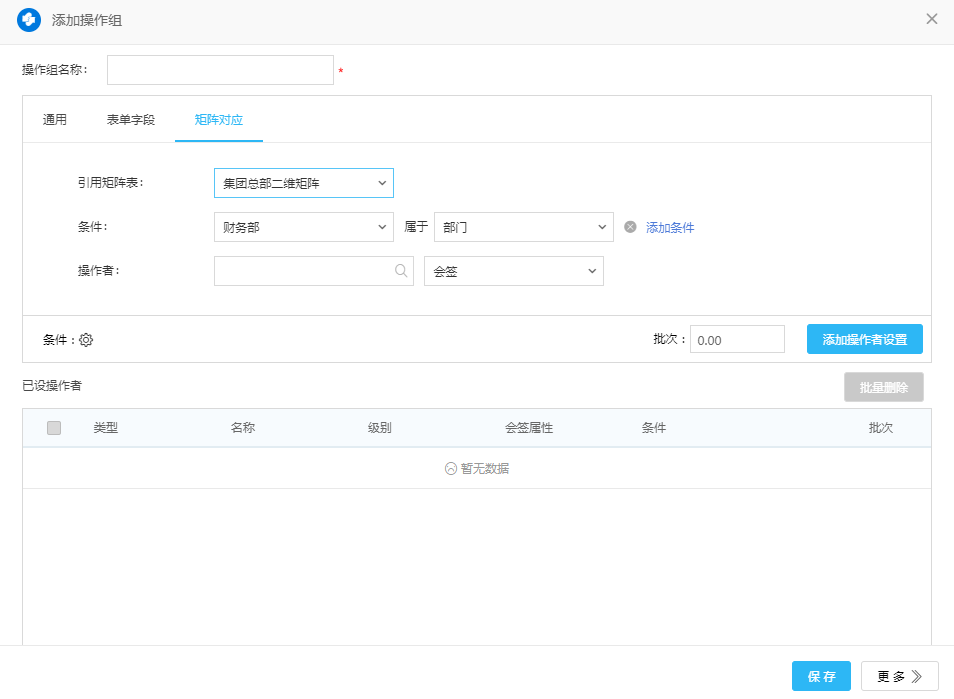The width and height of the screenshot is (954, 699).
Task: Close the 添加操作组 dialog
Action: 932,19
